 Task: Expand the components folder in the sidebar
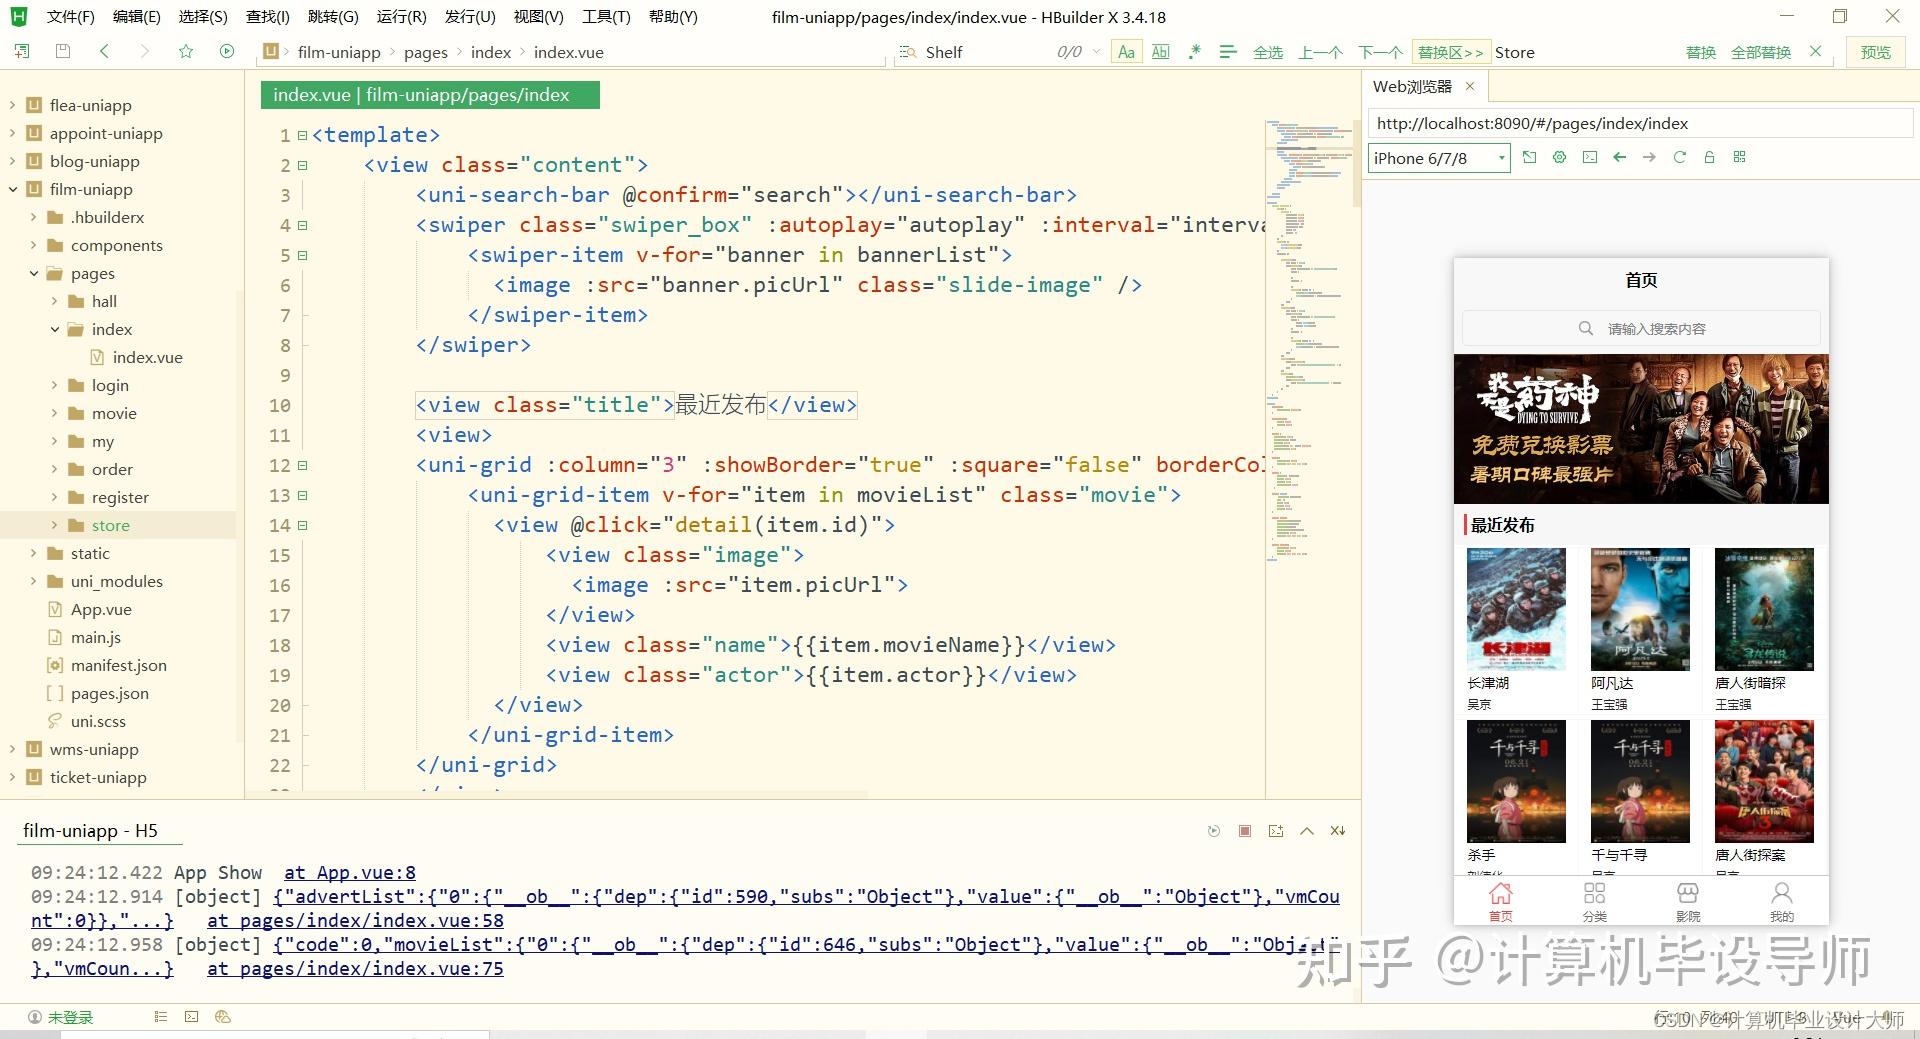coord(33,245)
